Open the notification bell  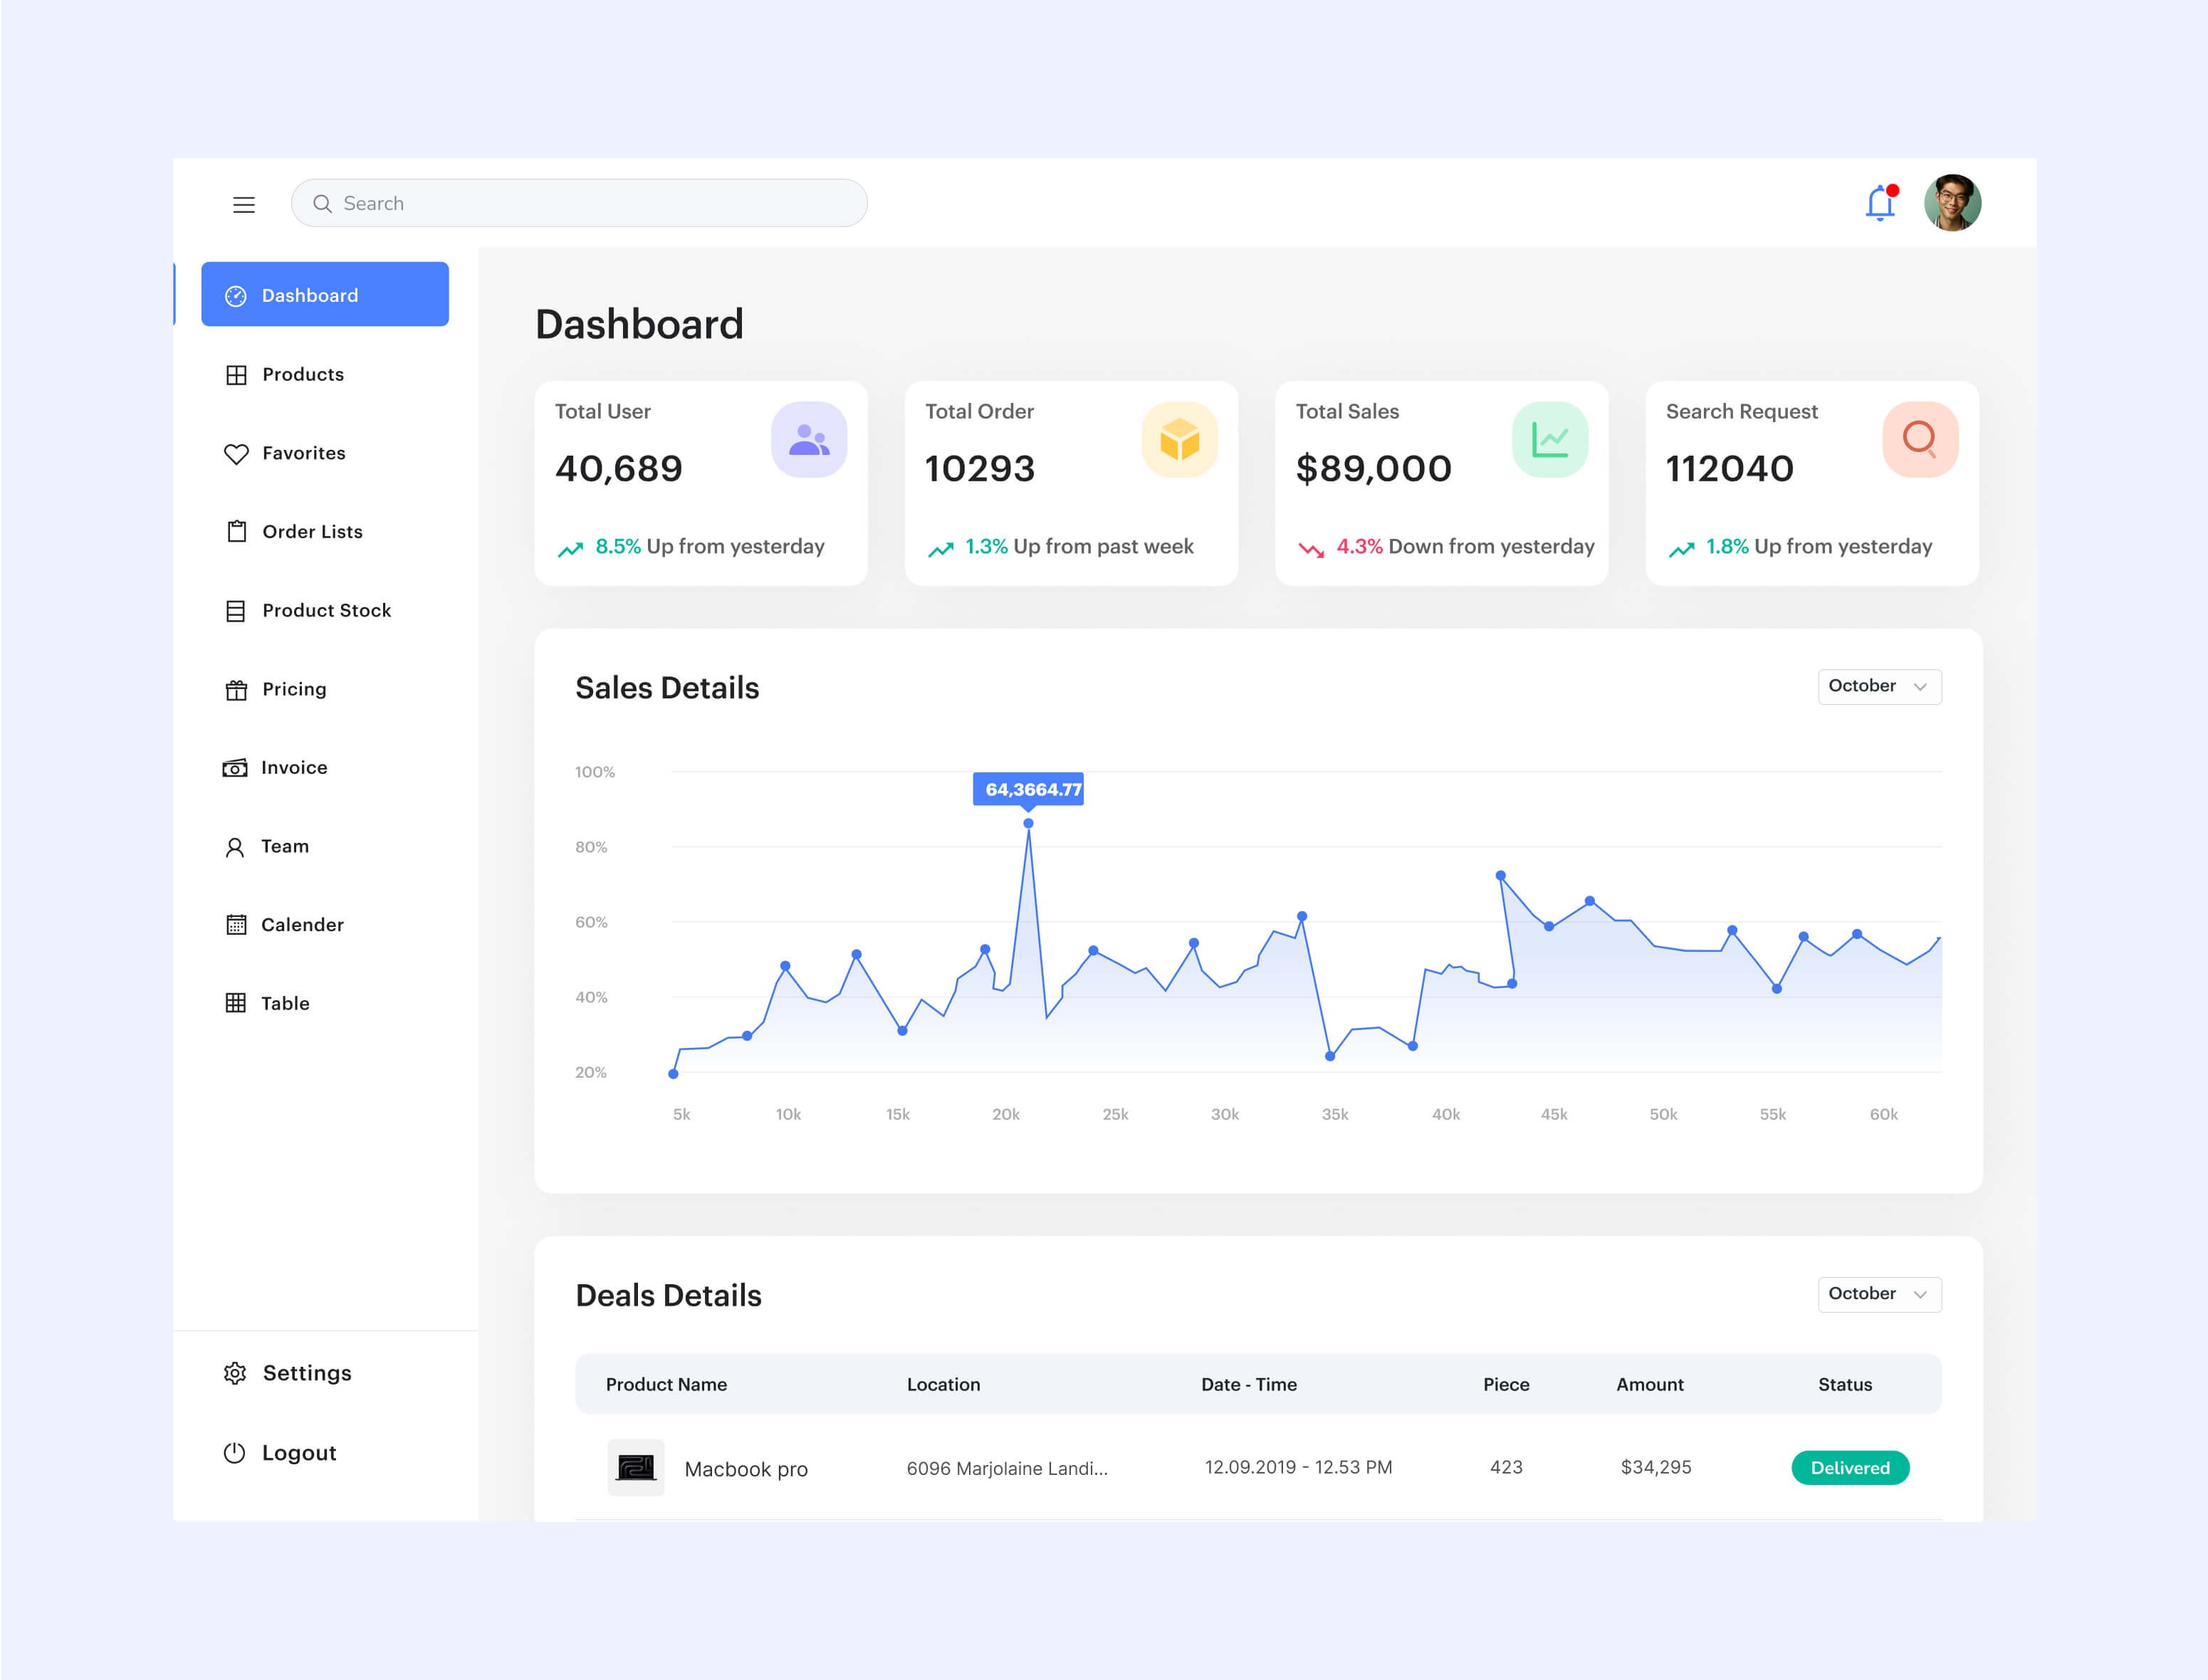(1880, 203)
